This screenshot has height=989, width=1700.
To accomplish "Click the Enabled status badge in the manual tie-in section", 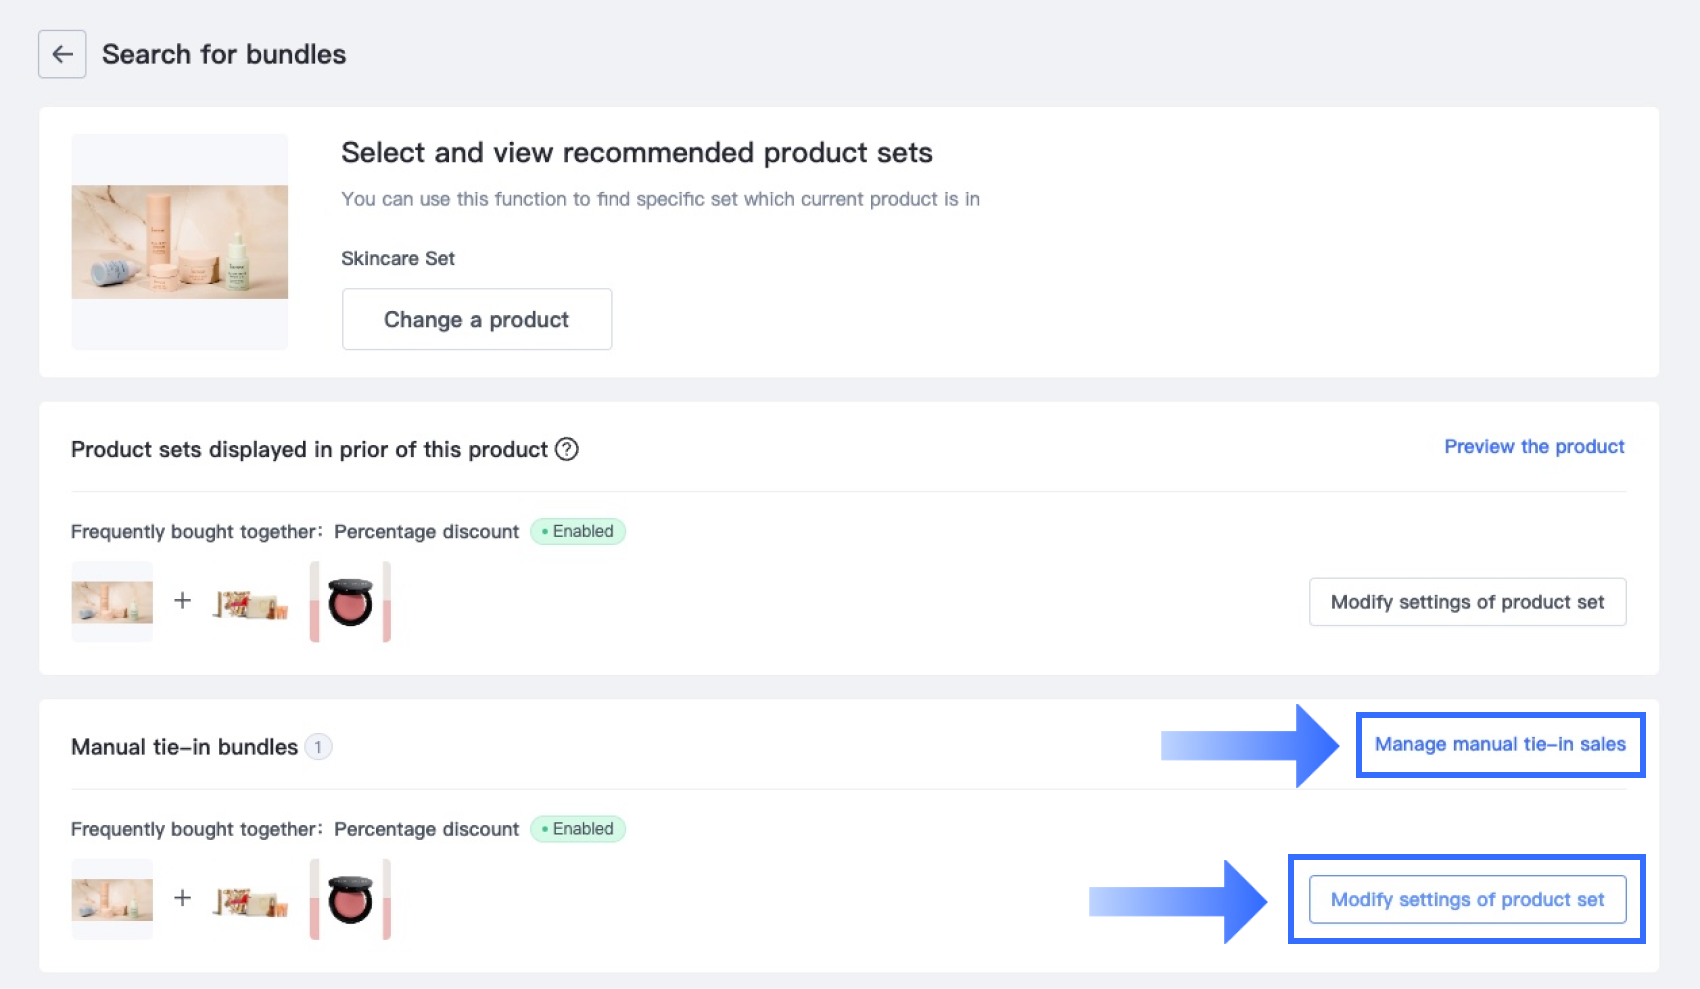I will tap(578, 829).
